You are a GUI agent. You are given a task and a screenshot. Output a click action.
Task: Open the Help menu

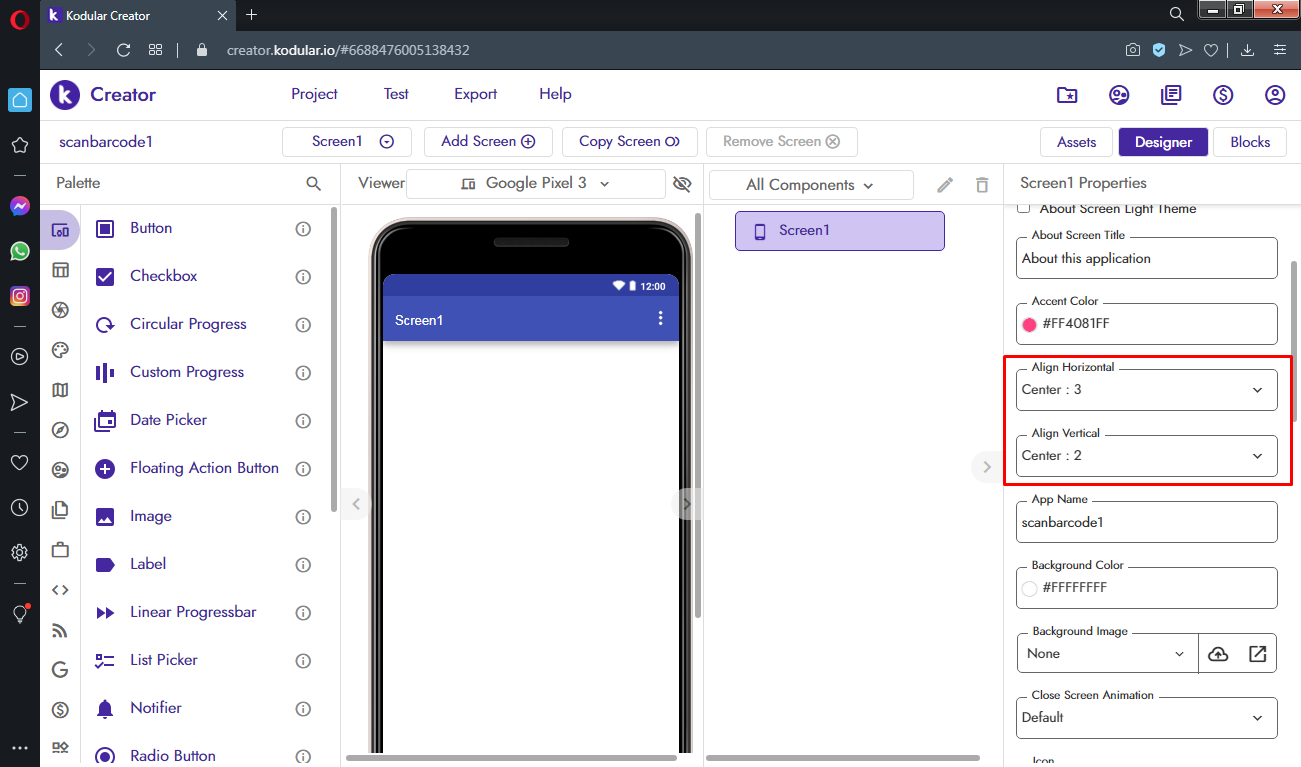coord(555,94)
